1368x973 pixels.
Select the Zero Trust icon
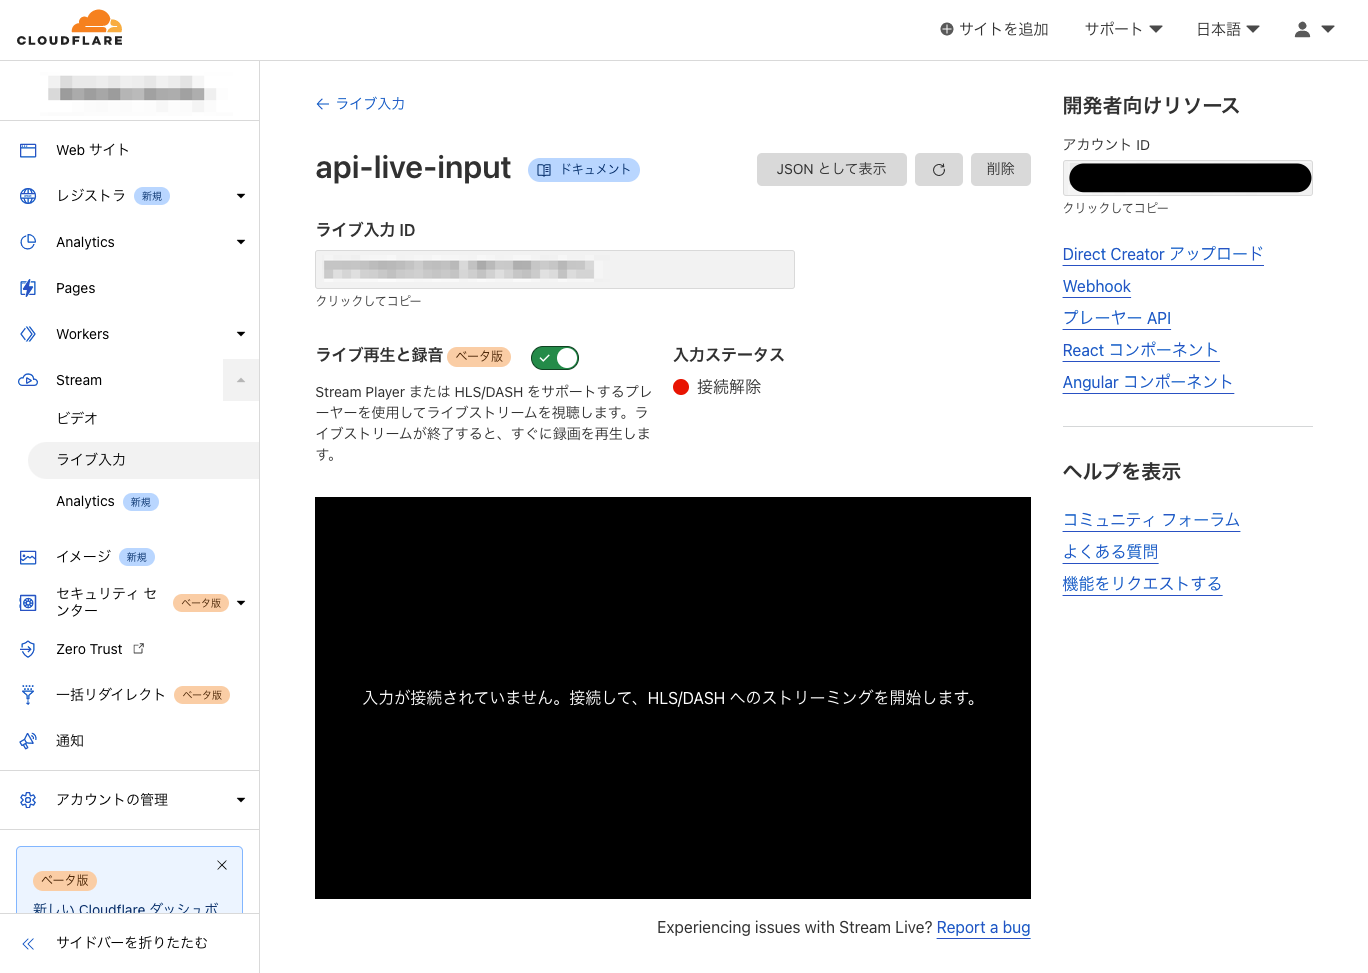27,648
